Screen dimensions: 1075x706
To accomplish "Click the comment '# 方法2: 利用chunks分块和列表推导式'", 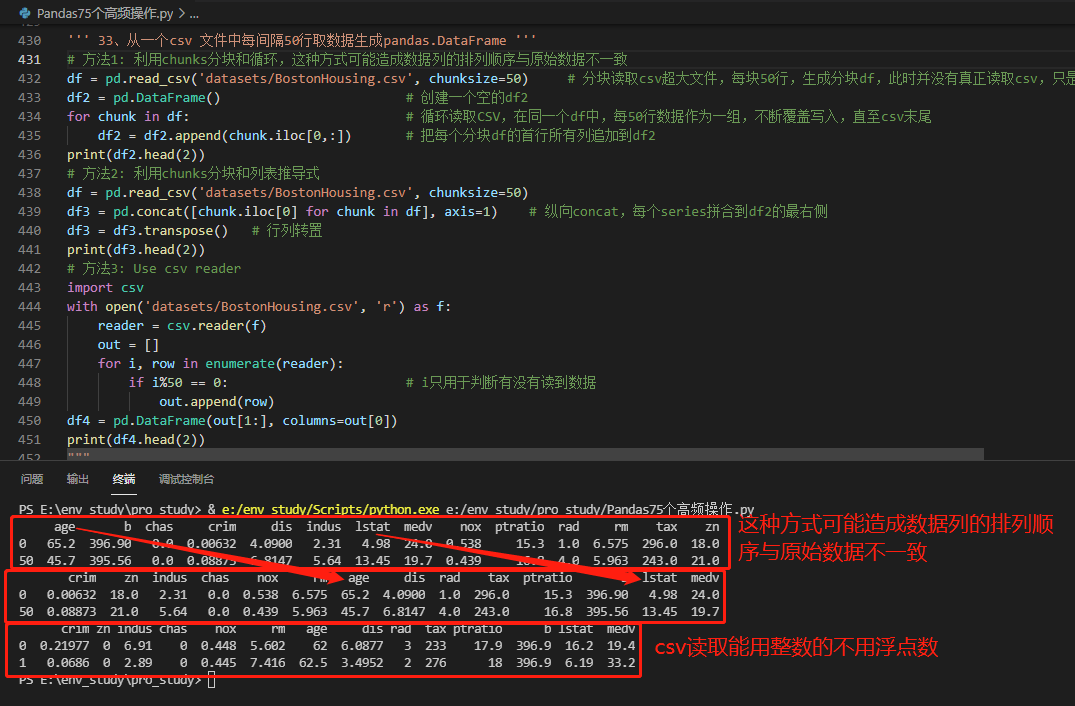I will [193, 173].
